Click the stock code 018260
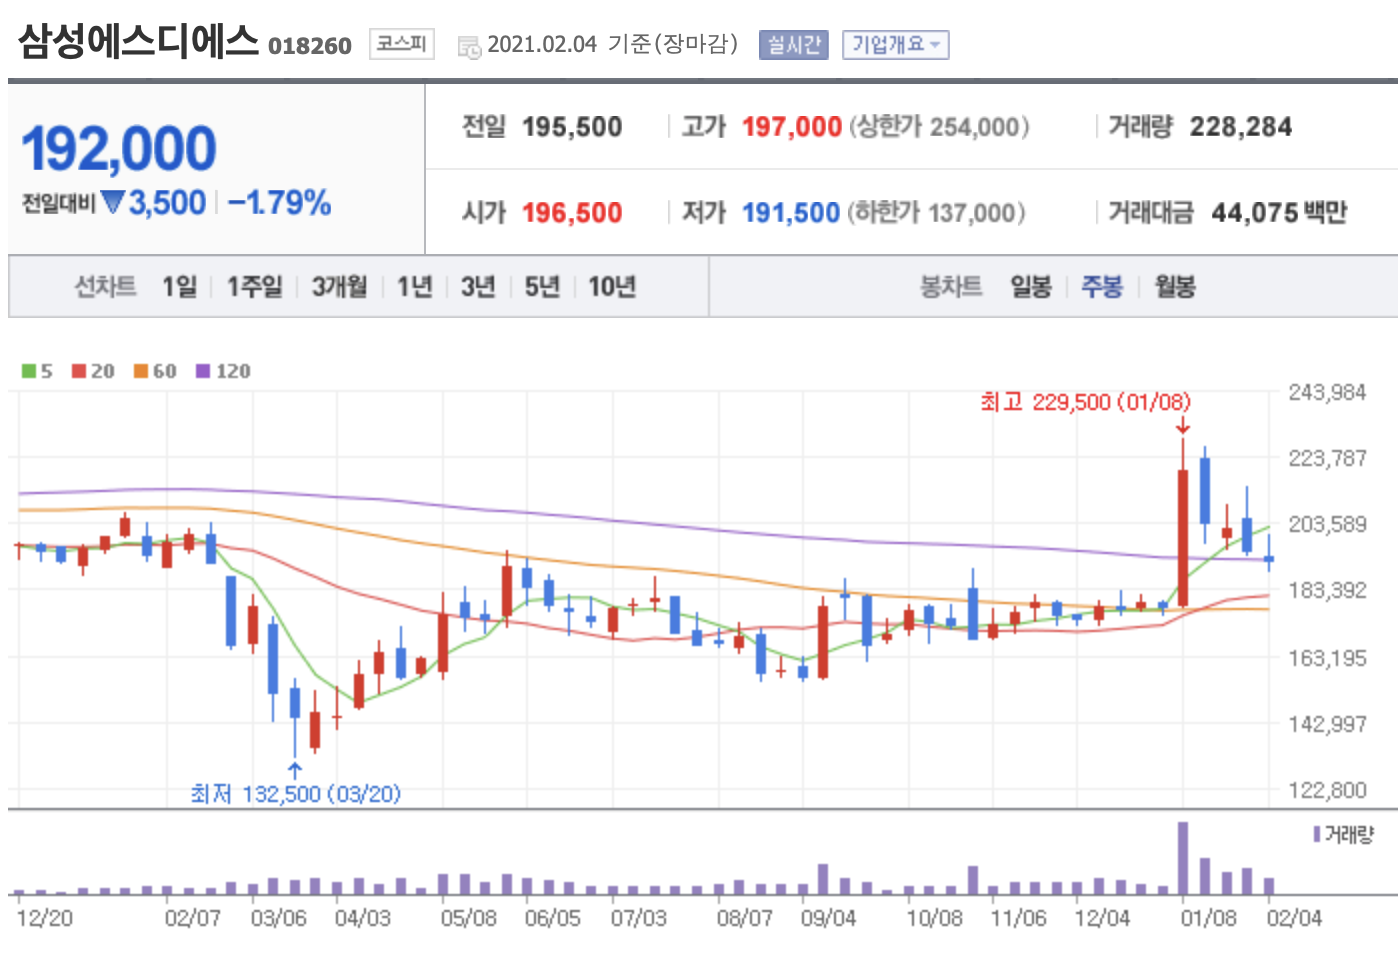1398x958 pixels. pyautogui.click(x=310, y=46)
